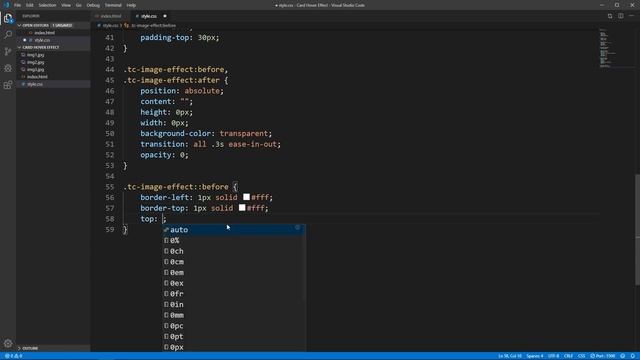
Task: Click the border-top #fff color swatch
Action: click(242, 208)
